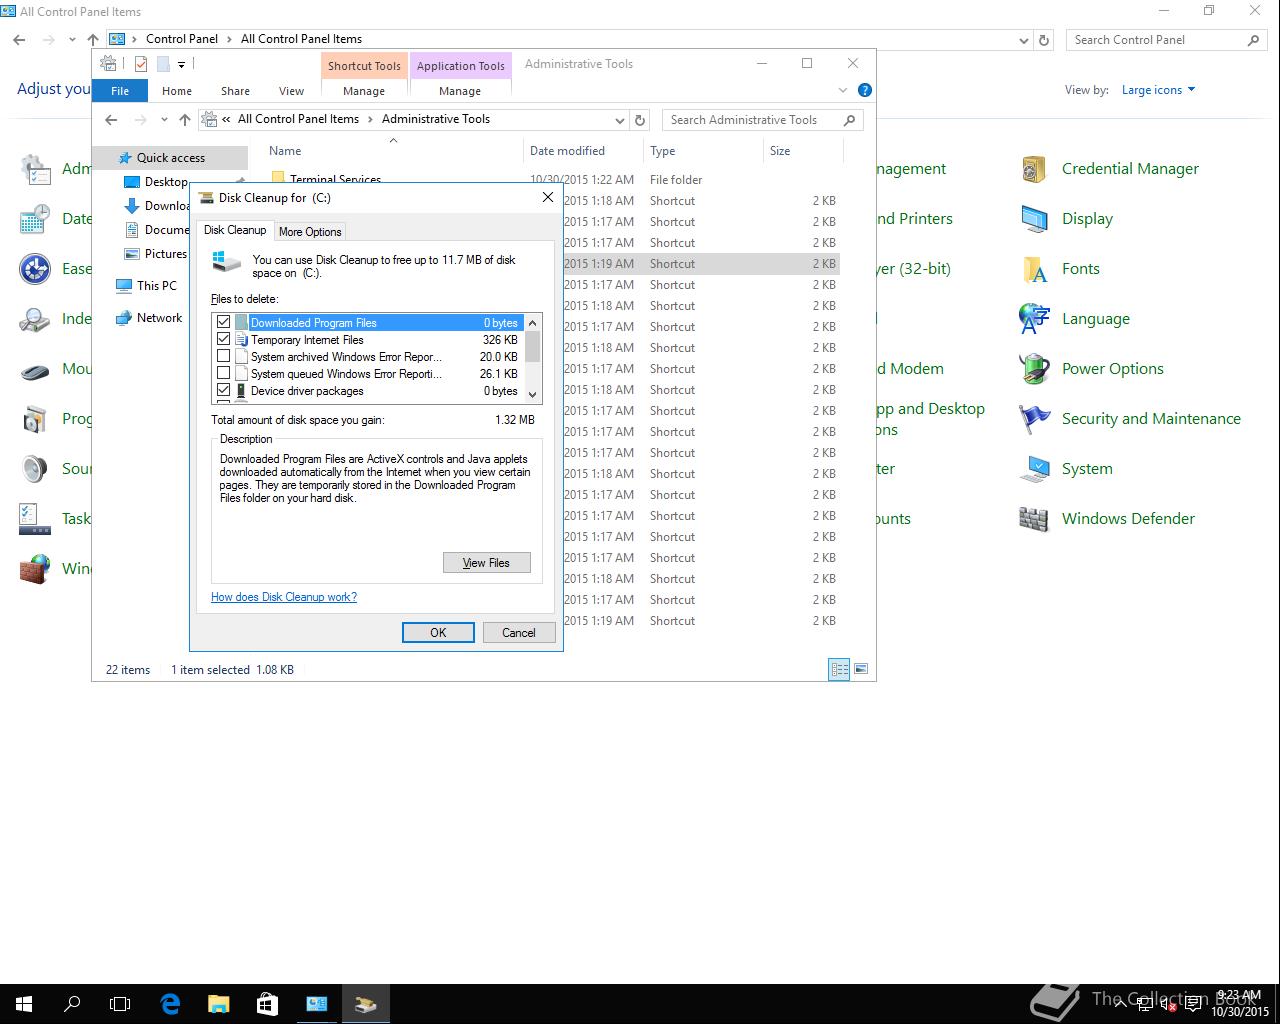Open the Share ribbon tab
This screenshot has height=1024, width=1280.
(235, 91)
